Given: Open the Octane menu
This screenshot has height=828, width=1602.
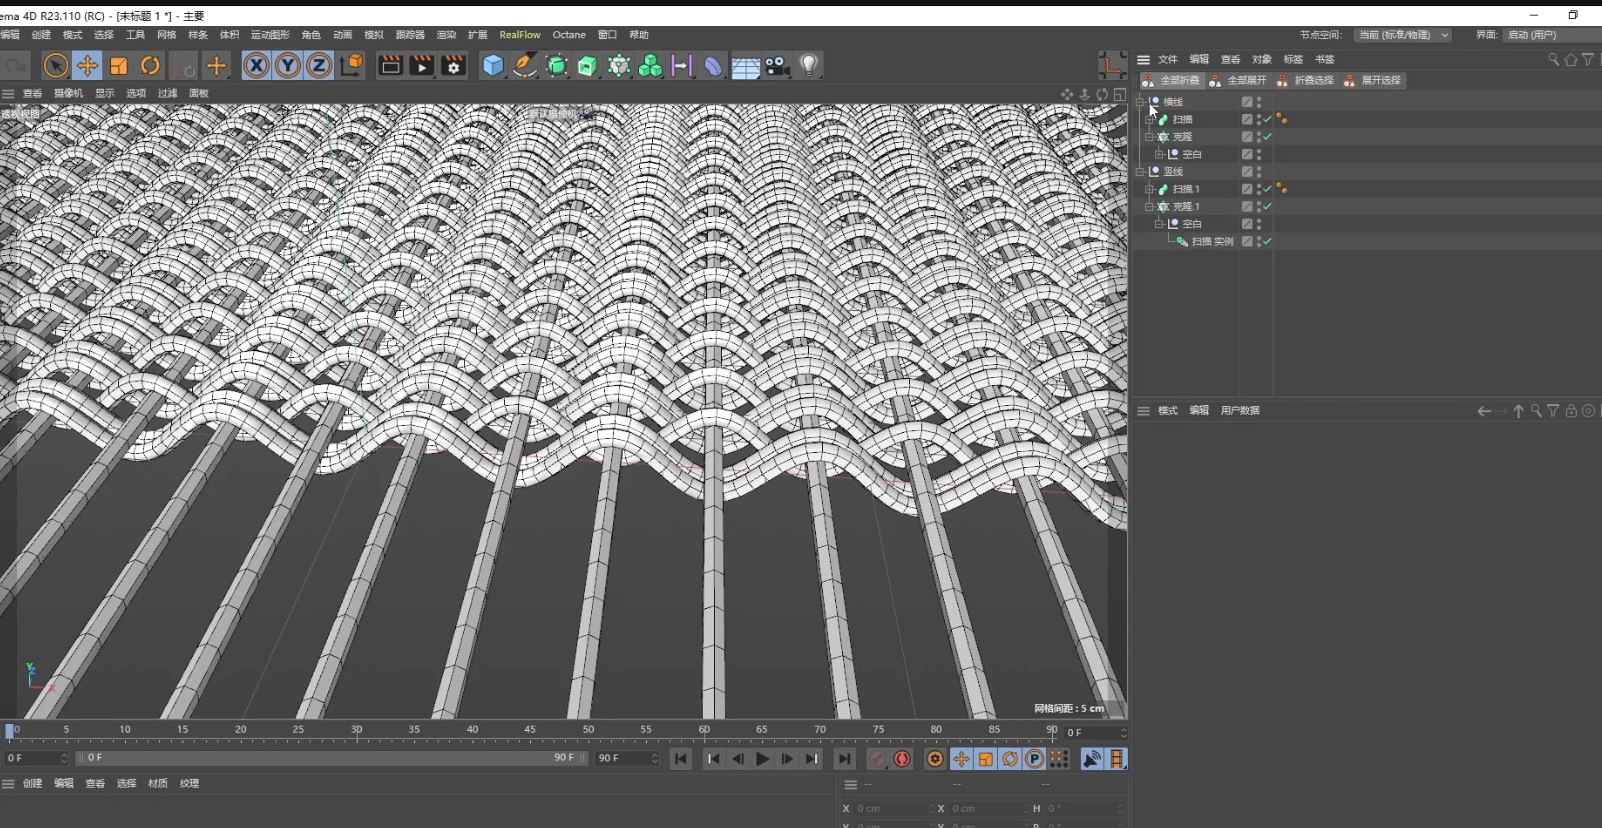Looking at the screenshot, I should point(569,35).
